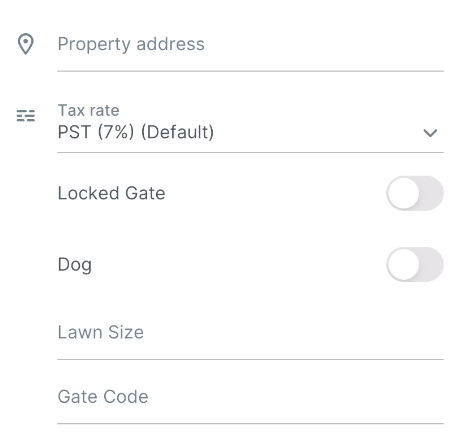Click the Locked Gate toggle knob
Image resolution: width=459 pixels, height=448 pixels.
(403, 193)
